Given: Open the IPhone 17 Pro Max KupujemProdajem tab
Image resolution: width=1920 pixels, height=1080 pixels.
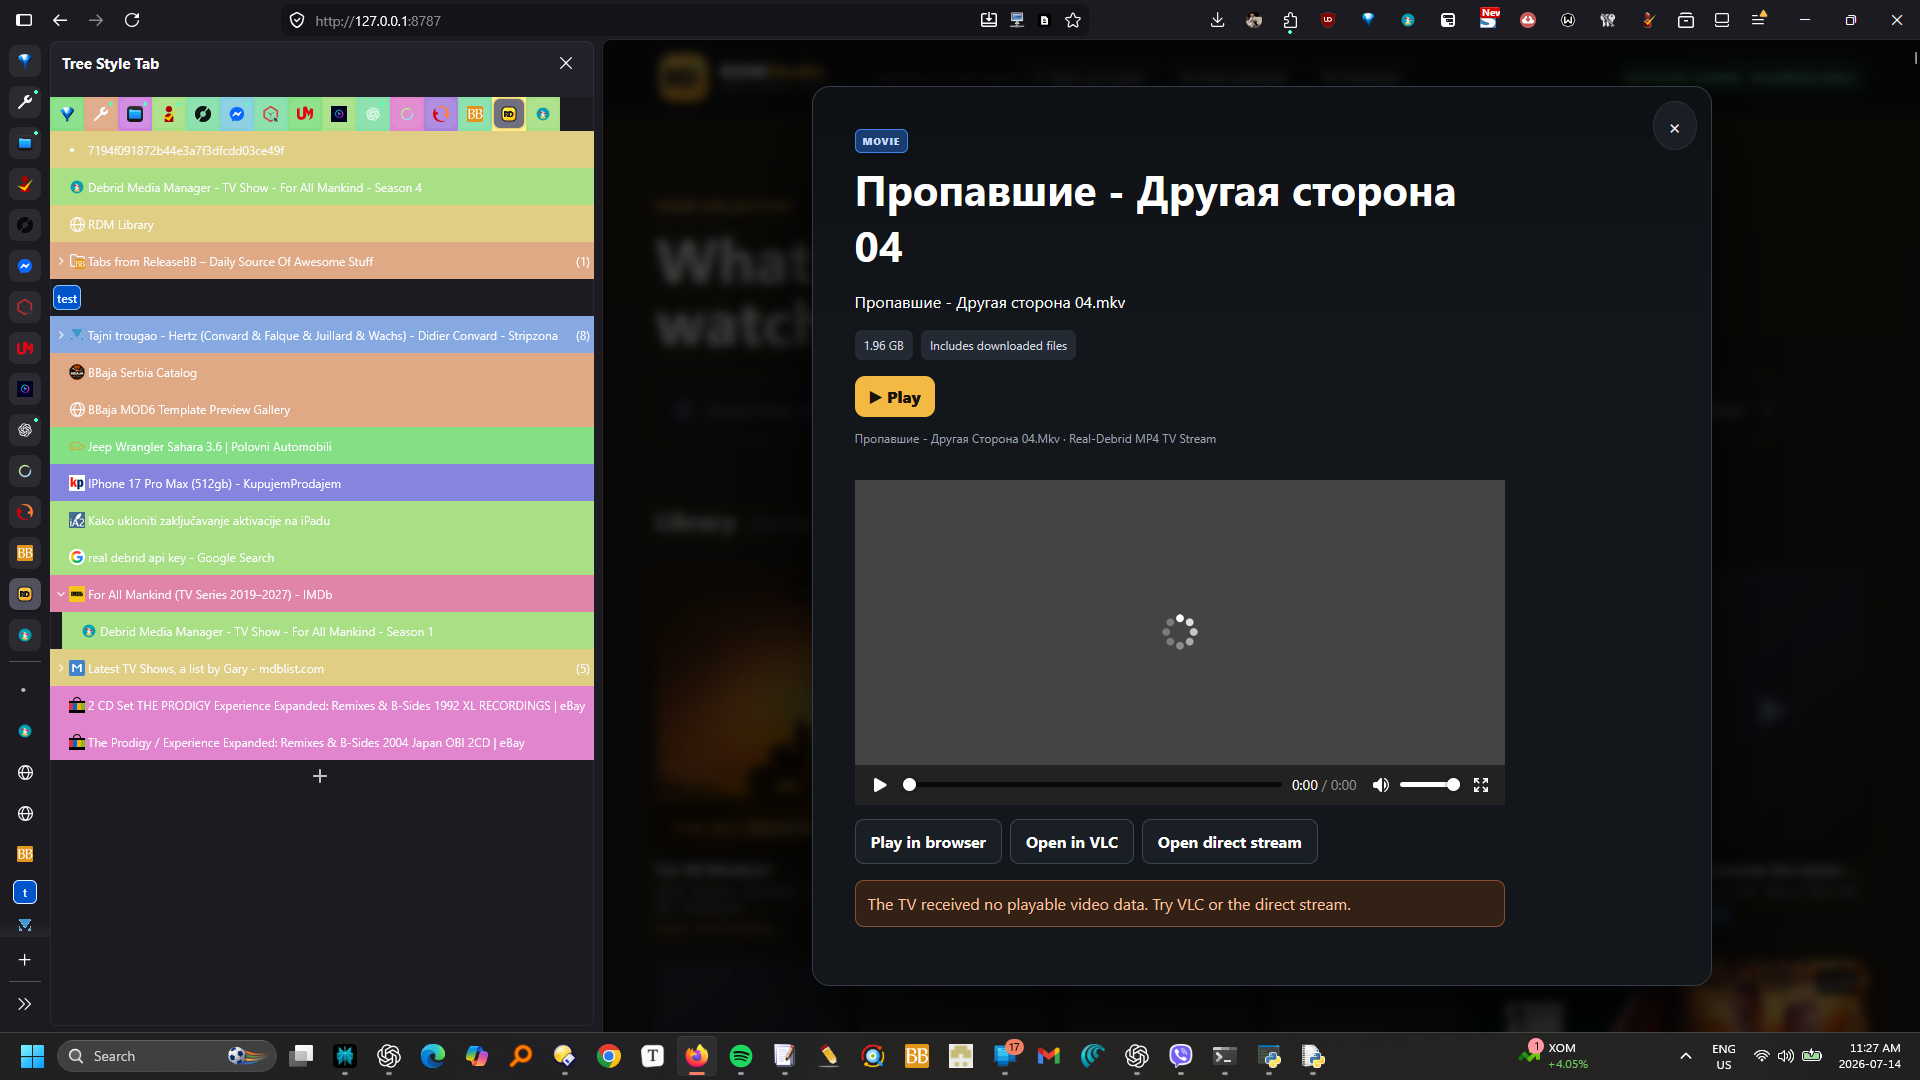Looking at the screenshot, I should pos(322,483).
